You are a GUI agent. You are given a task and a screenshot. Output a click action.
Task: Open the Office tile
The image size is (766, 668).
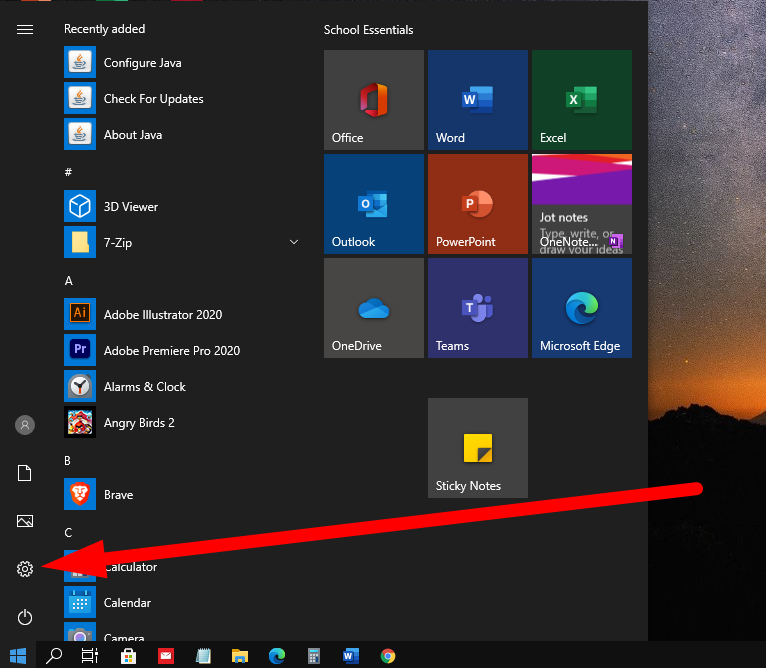pos(374,100)
